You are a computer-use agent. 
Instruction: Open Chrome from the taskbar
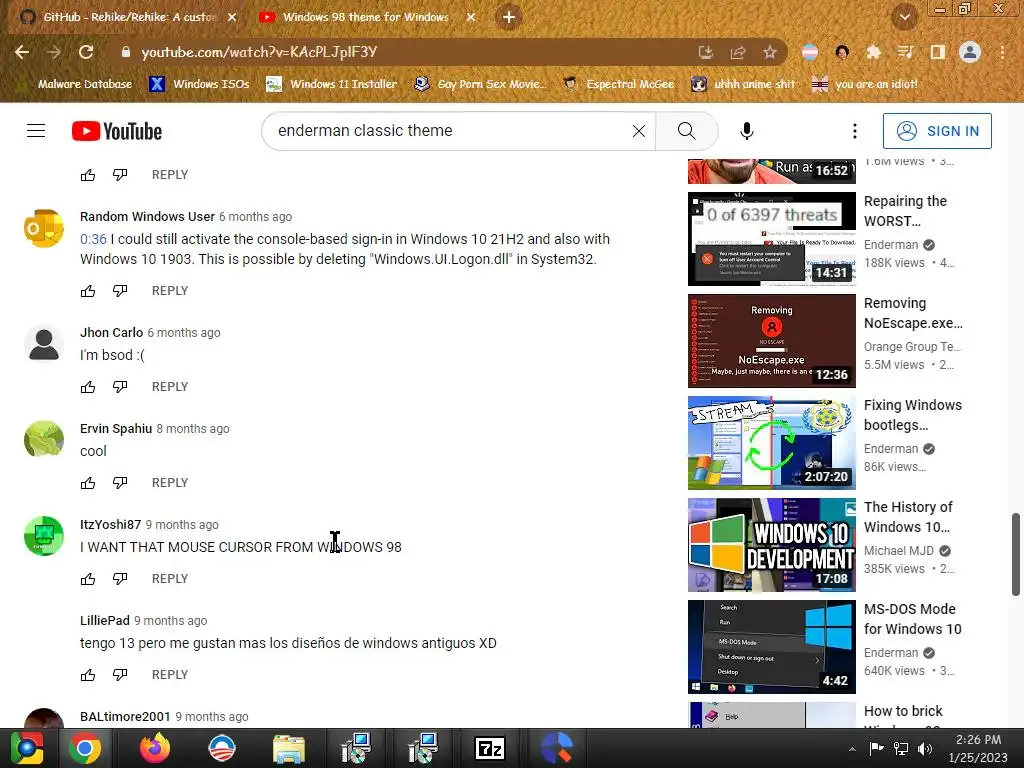[x=85, y=748]
